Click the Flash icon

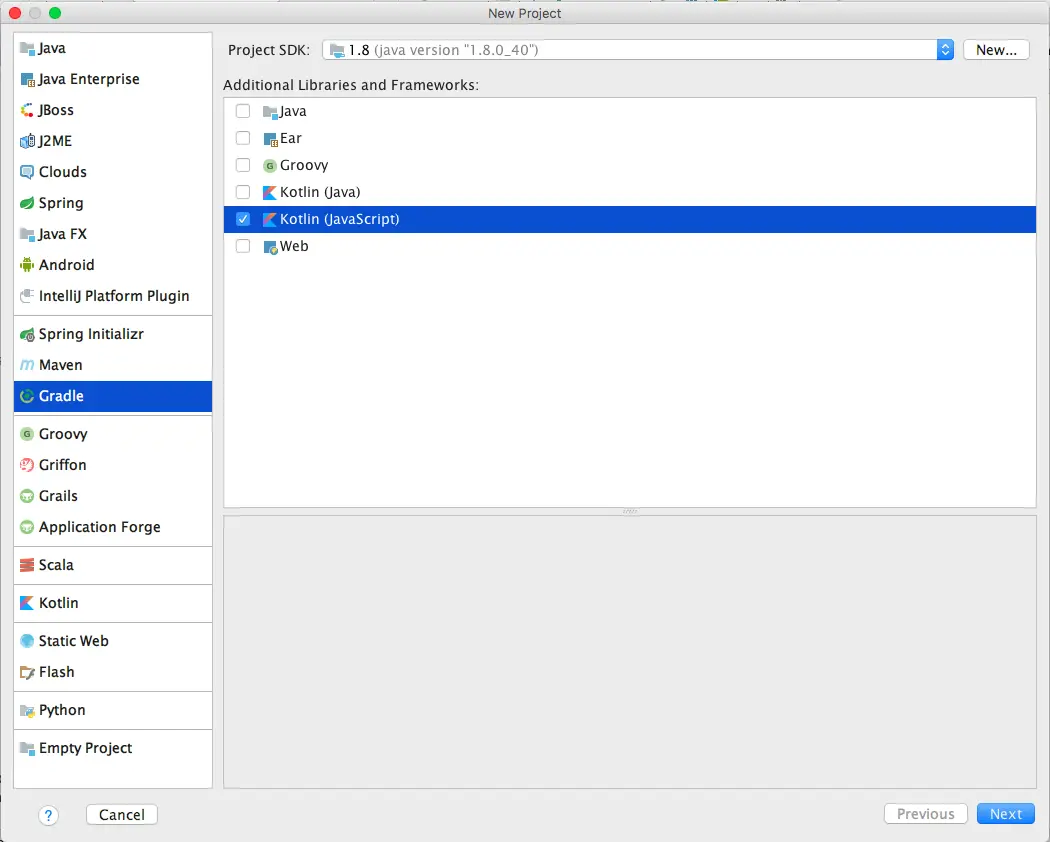[x=27, y=673]
